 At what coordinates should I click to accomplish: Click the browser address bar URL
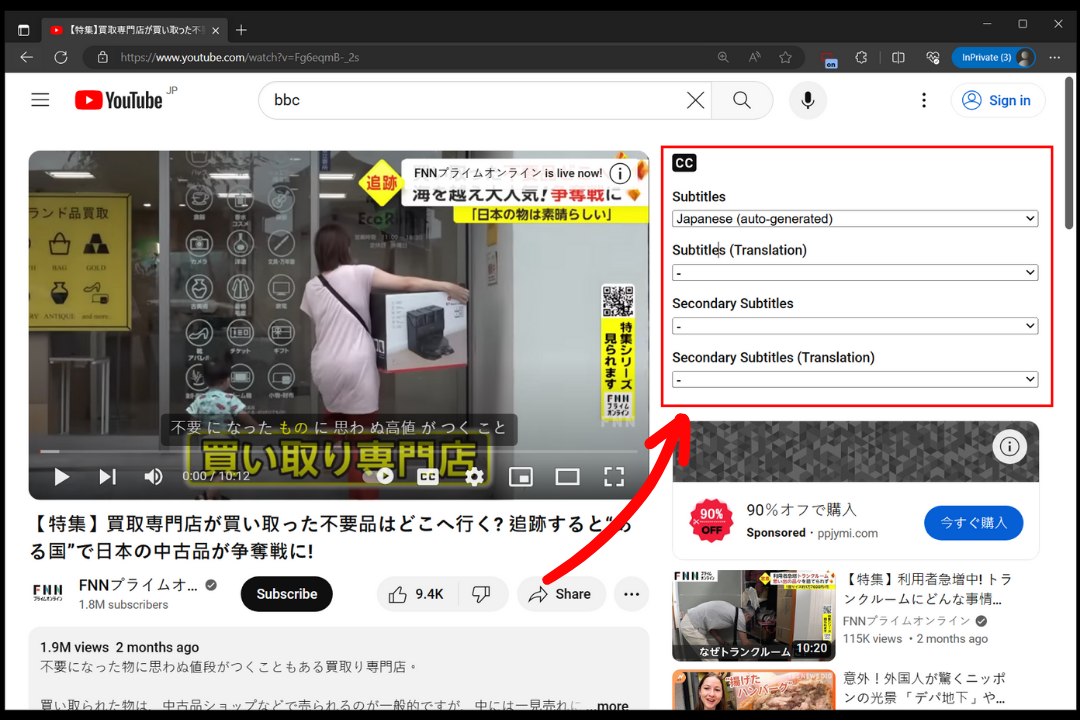pyautogui.click(x=240, y=57)
